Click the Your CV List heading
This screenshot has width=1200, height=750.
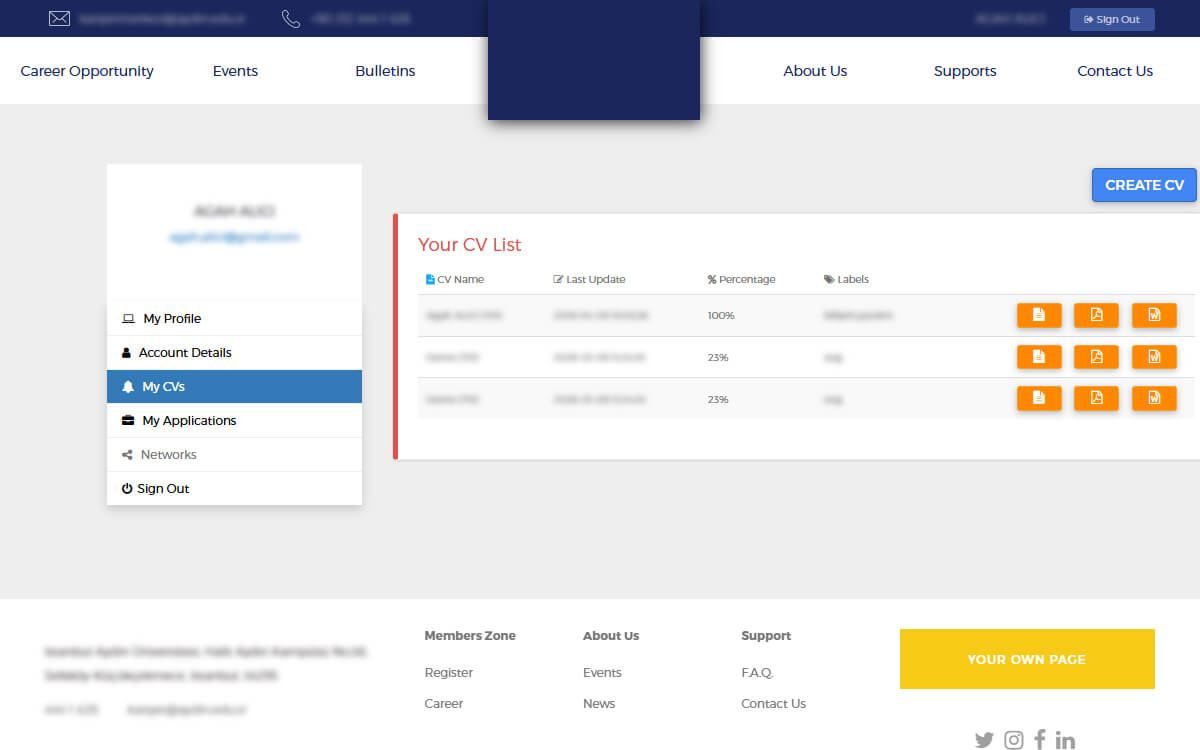[x=469, y=245]
